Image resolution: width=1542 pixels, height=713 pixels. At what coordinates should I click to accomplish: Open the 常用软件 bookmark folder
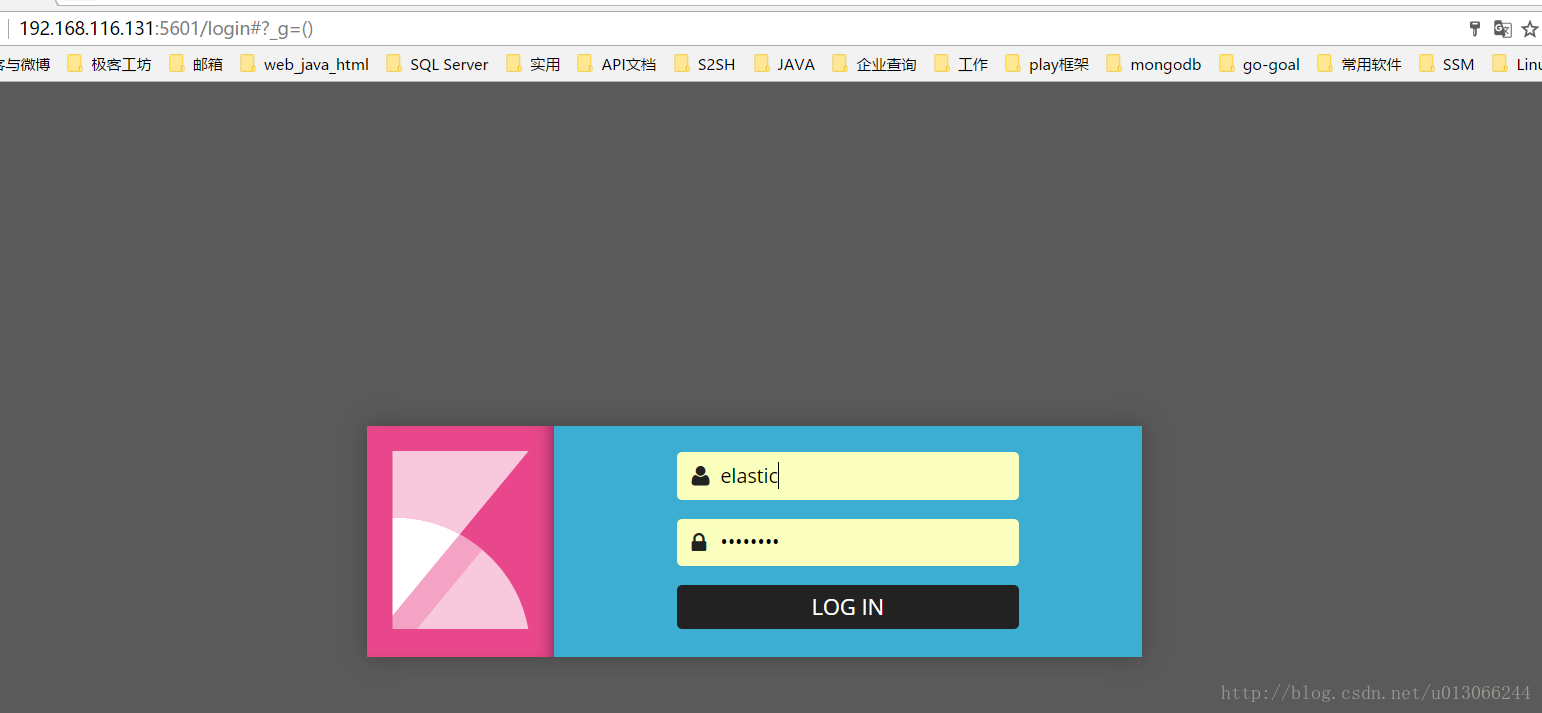click(x=1360, y=64)
